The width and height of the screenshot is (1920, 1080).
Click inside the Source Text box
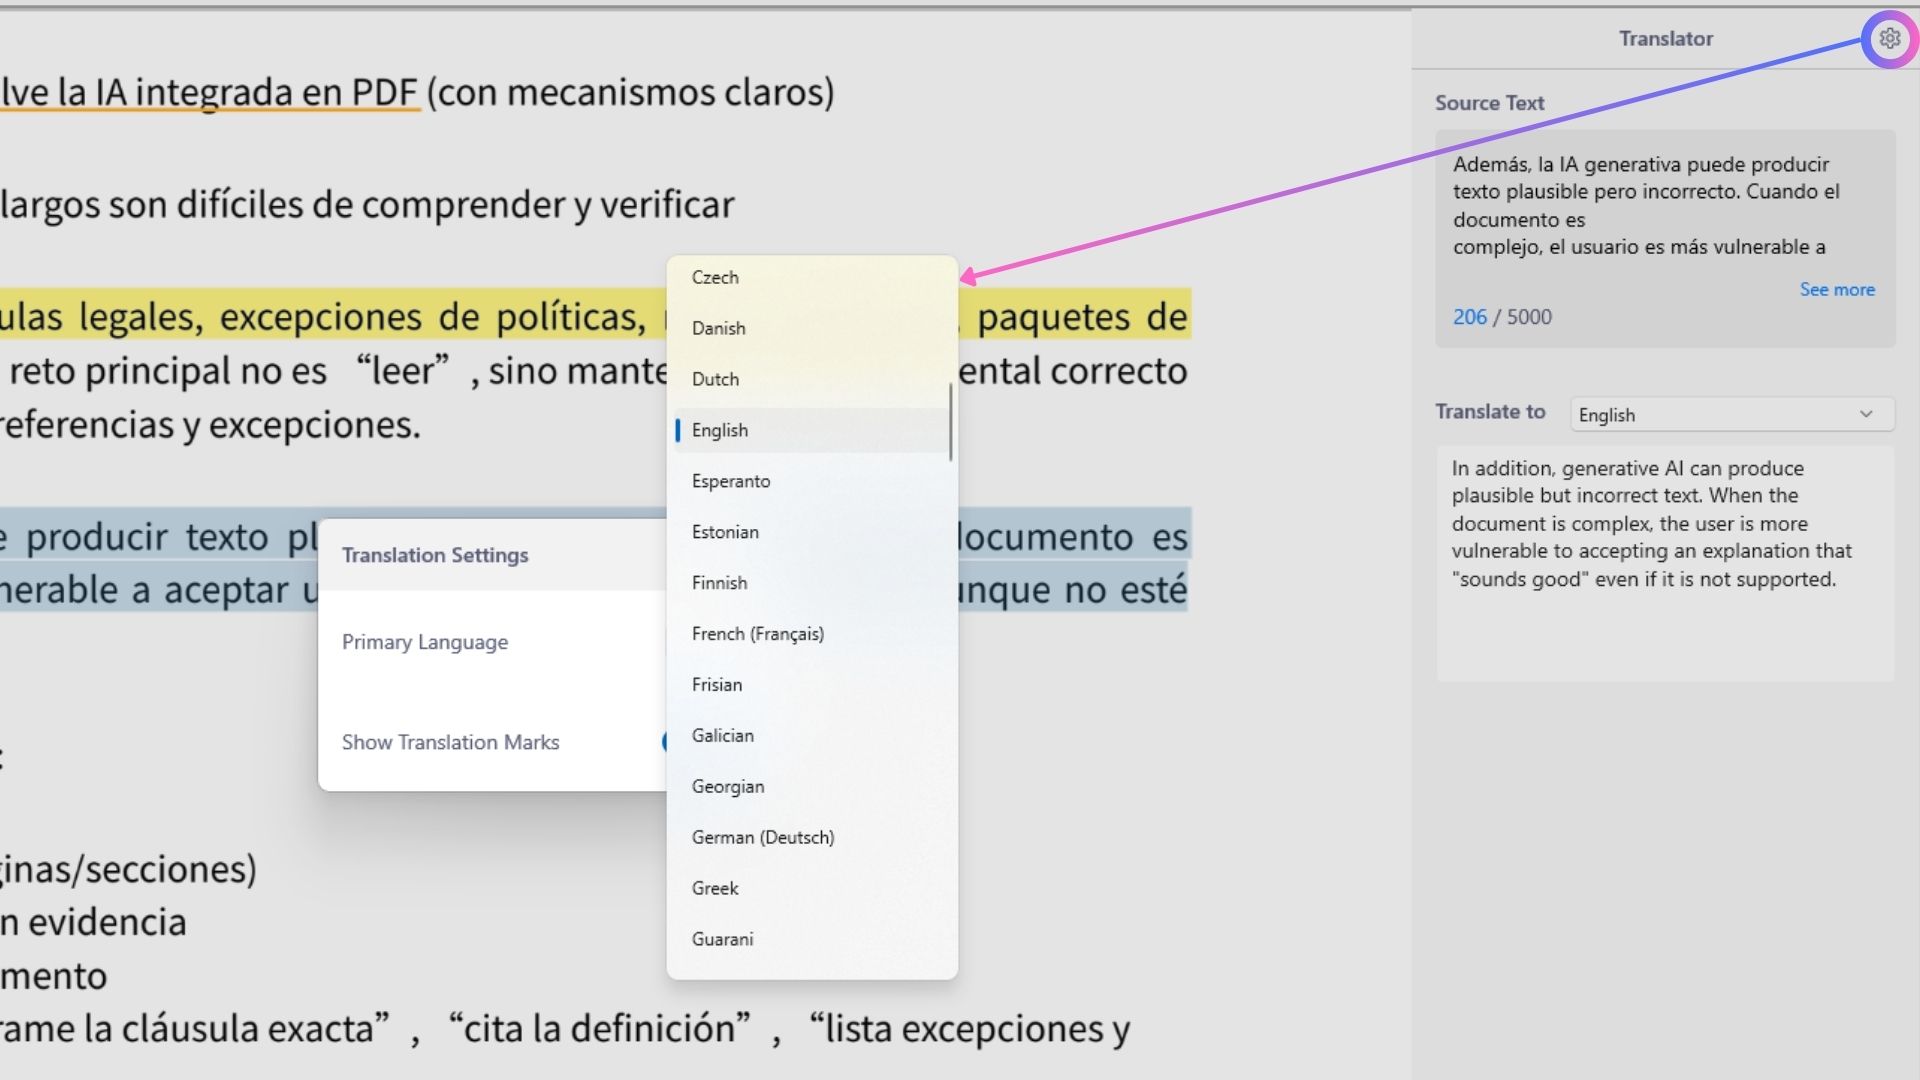1665,238
